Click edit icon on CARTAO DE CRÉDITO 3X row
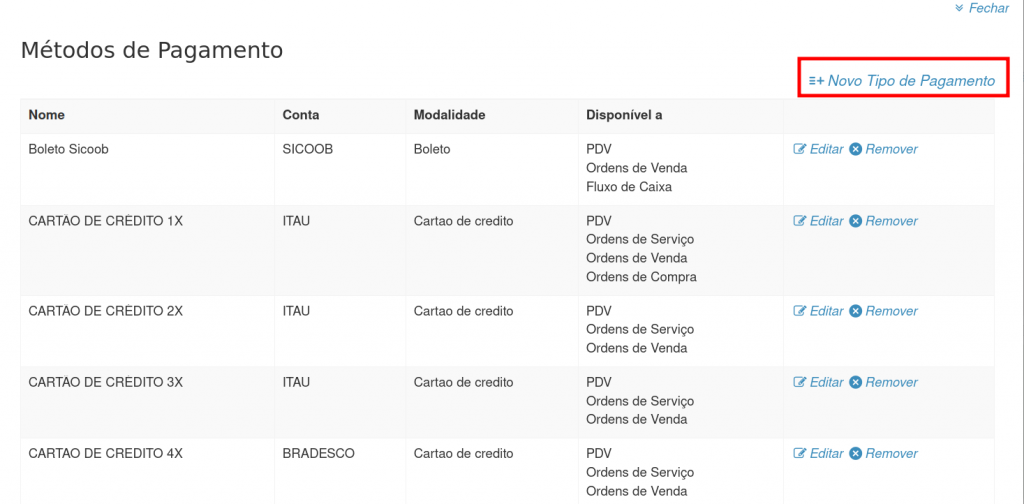The height and width of the screenshot is (504, 1024). (x=800, y=382)
